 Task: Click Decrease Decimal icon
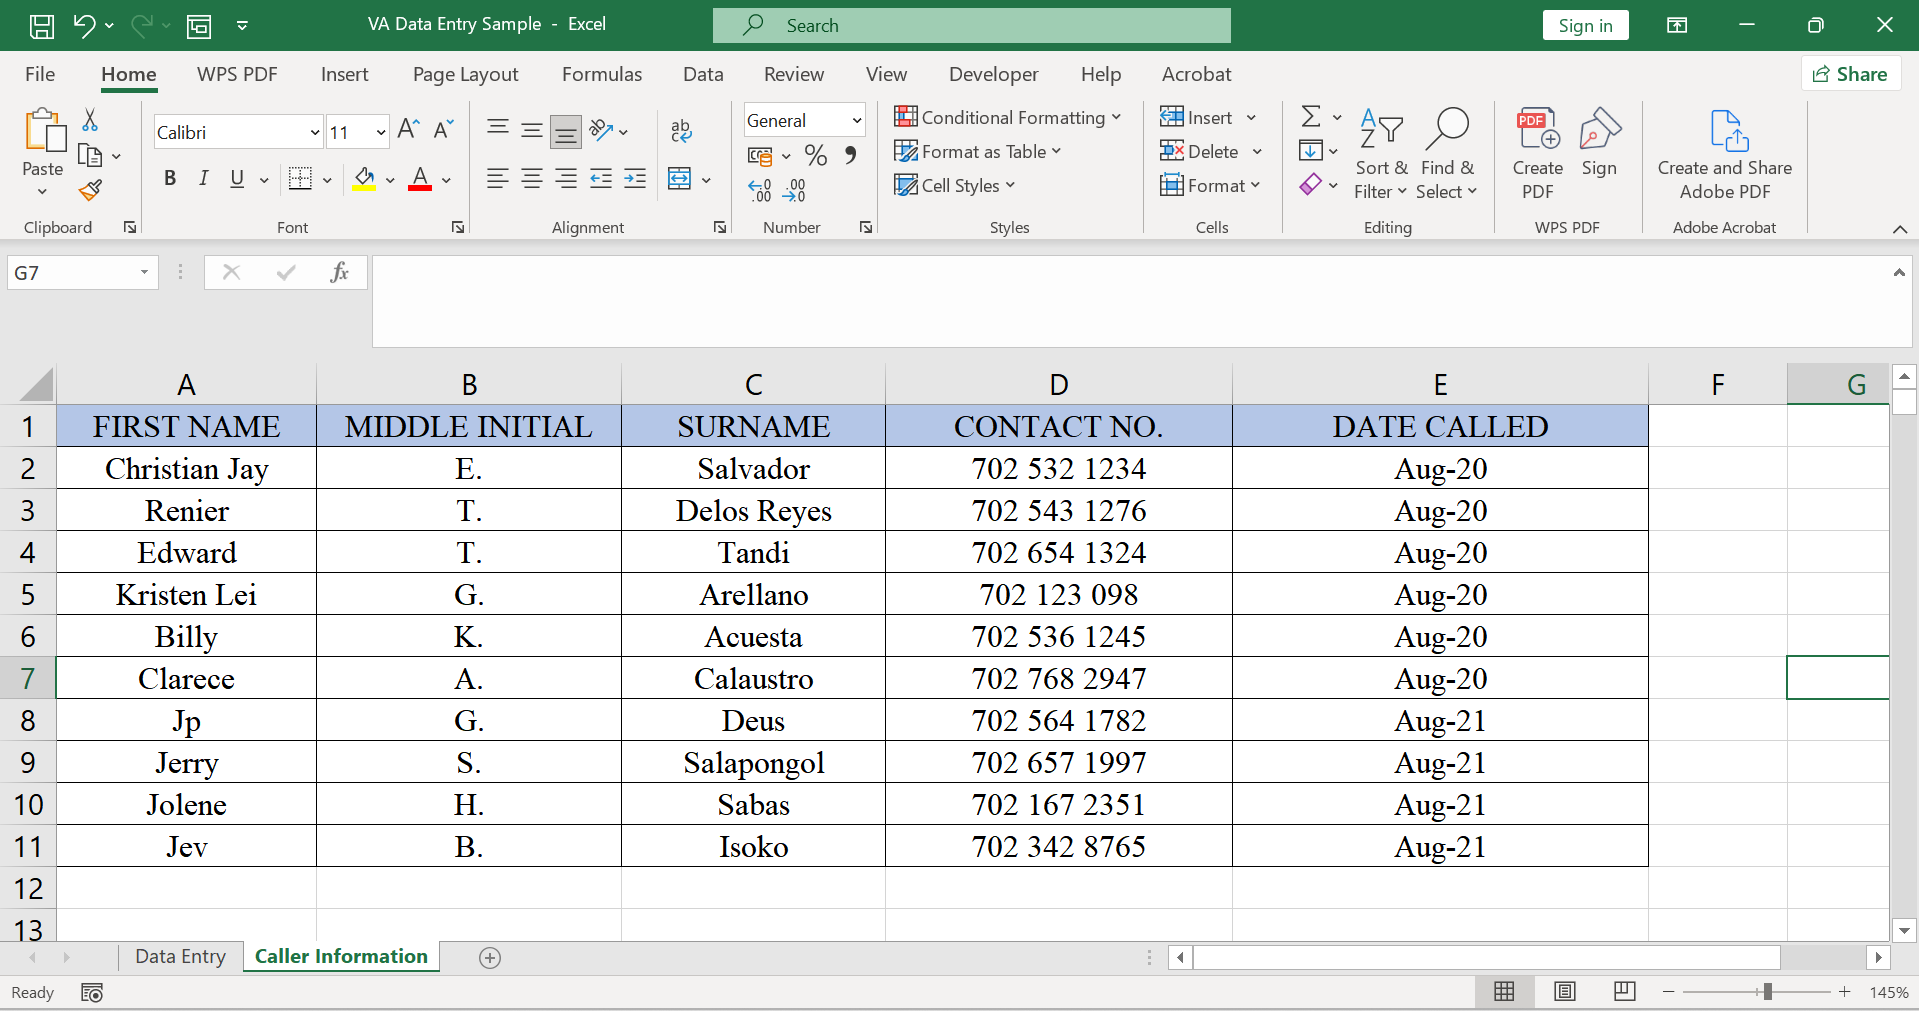795,190
